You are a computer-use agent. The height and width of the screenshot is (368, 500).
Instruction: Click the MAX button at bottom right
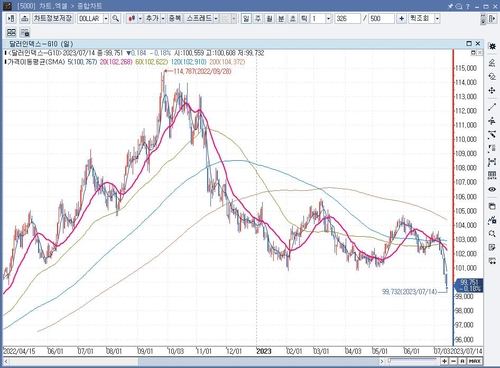pyautogui.click(x=475, y=361)
